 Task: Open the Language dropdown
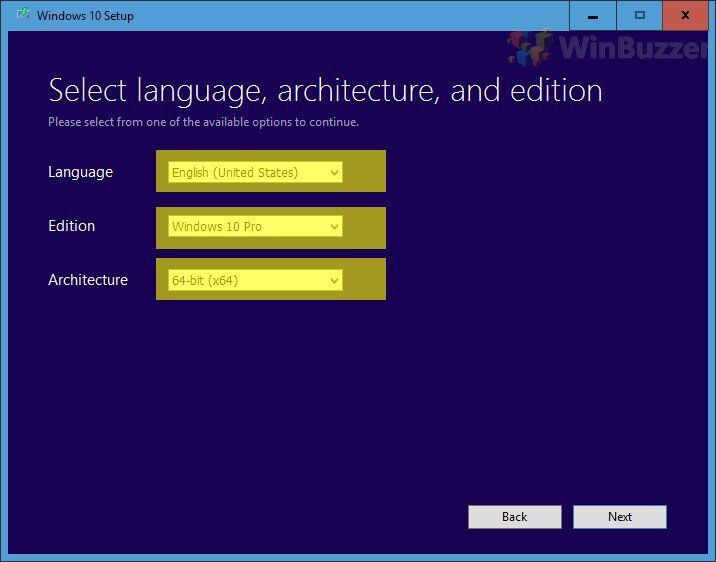click(255, 172)
